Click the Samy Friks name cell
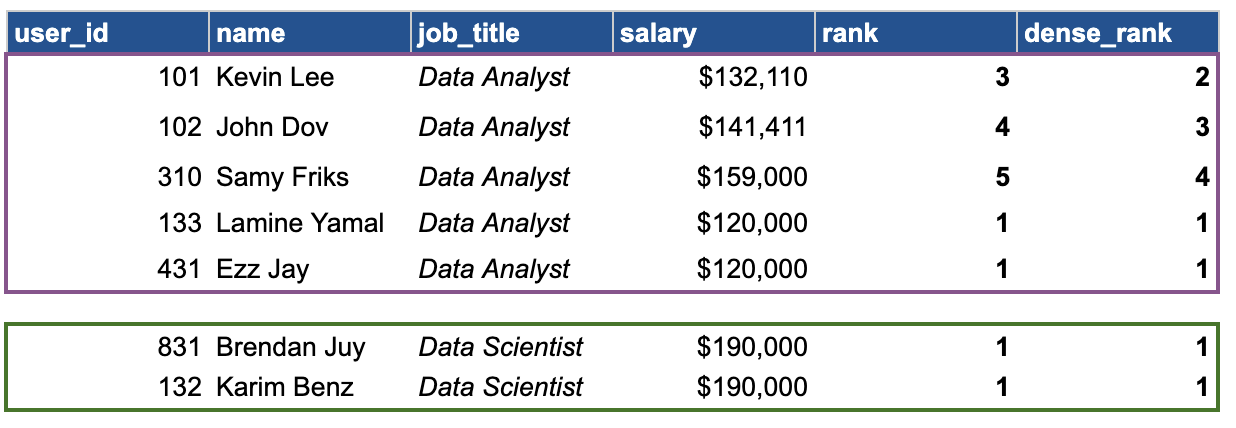Screen dimensions: 1236x428 tap(310, 177)
